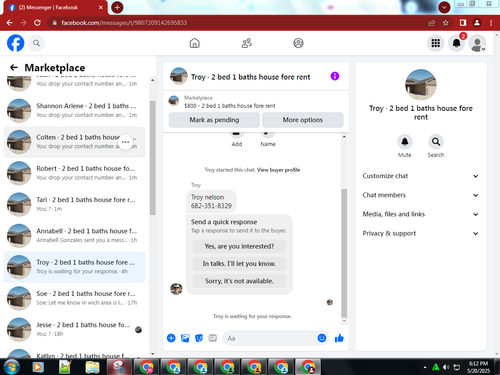500x375 pixels.
Task: Open a new browser tab
Action: pos(117,7)
